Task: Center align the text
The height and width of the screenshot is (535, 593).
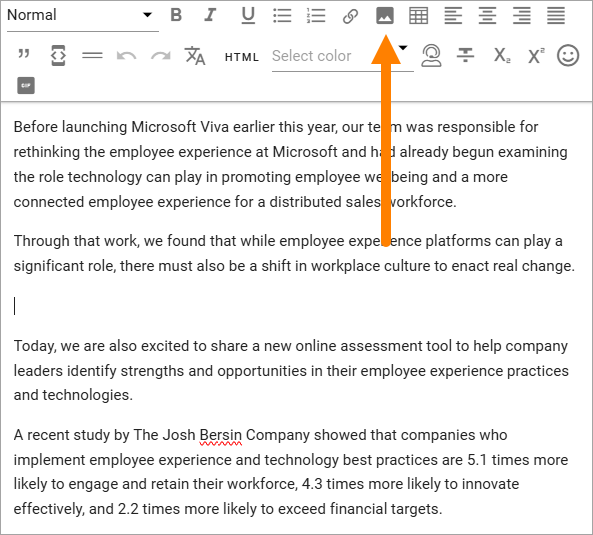Action: (x=487, y=16)
